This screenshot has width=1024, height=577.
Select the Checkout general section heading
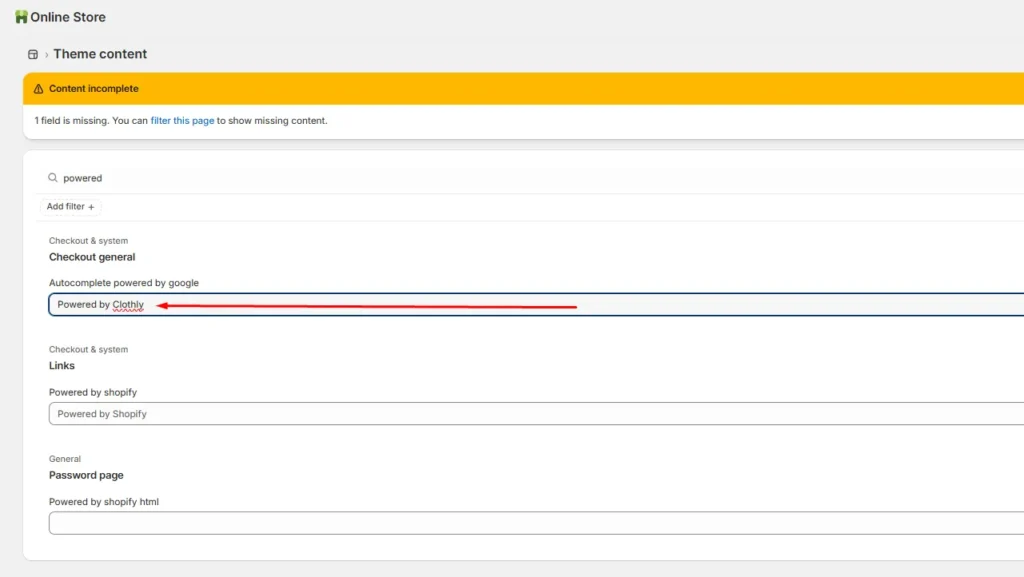[x=92, y=257]
